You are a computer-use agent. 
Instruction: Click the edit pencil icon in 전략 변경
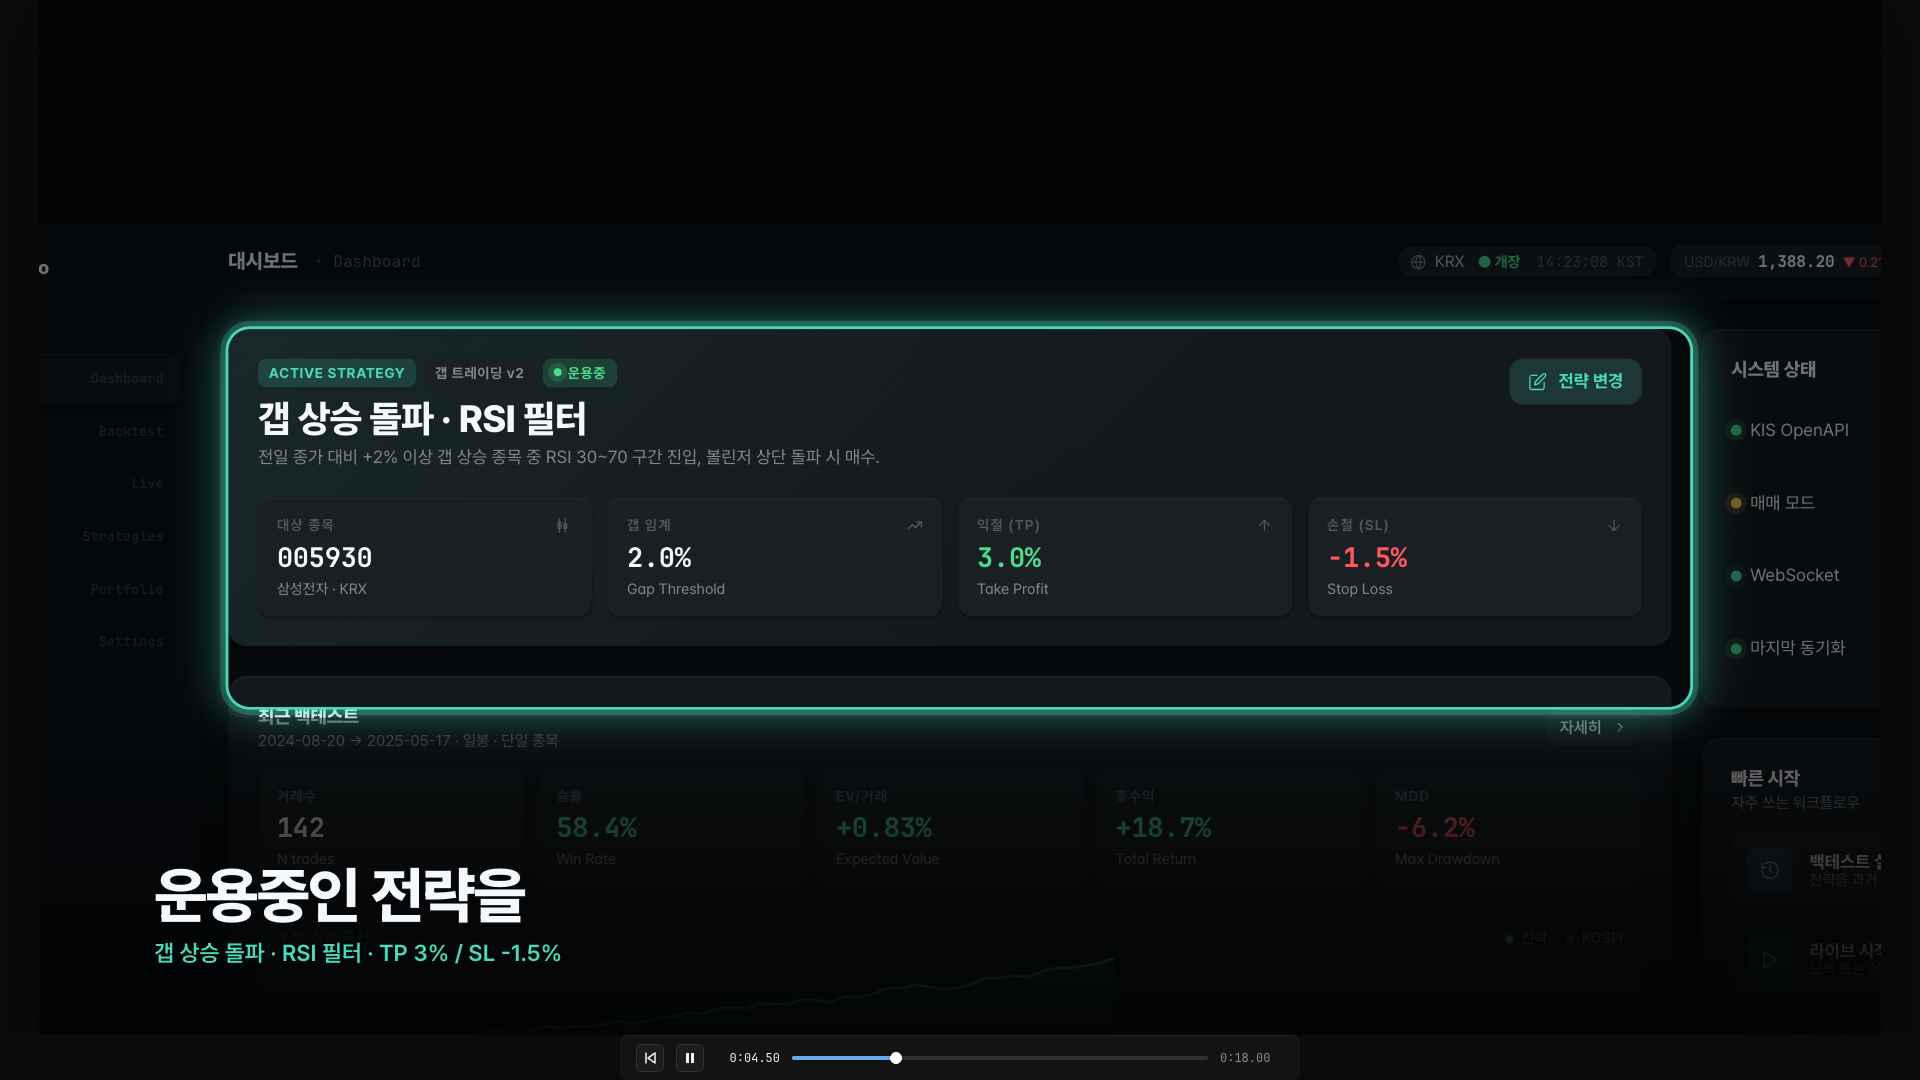coord(1537,382)
